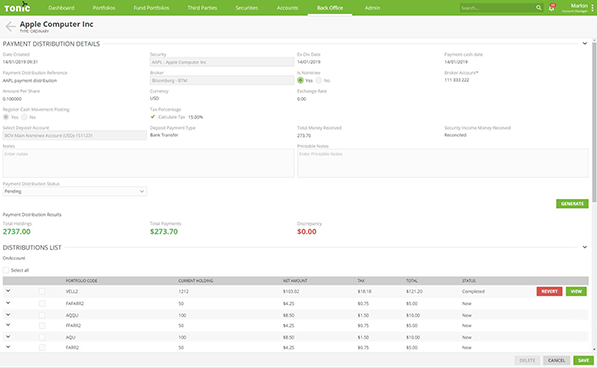
Task: Open the notifications bell icon
Action: pos(551,8)
